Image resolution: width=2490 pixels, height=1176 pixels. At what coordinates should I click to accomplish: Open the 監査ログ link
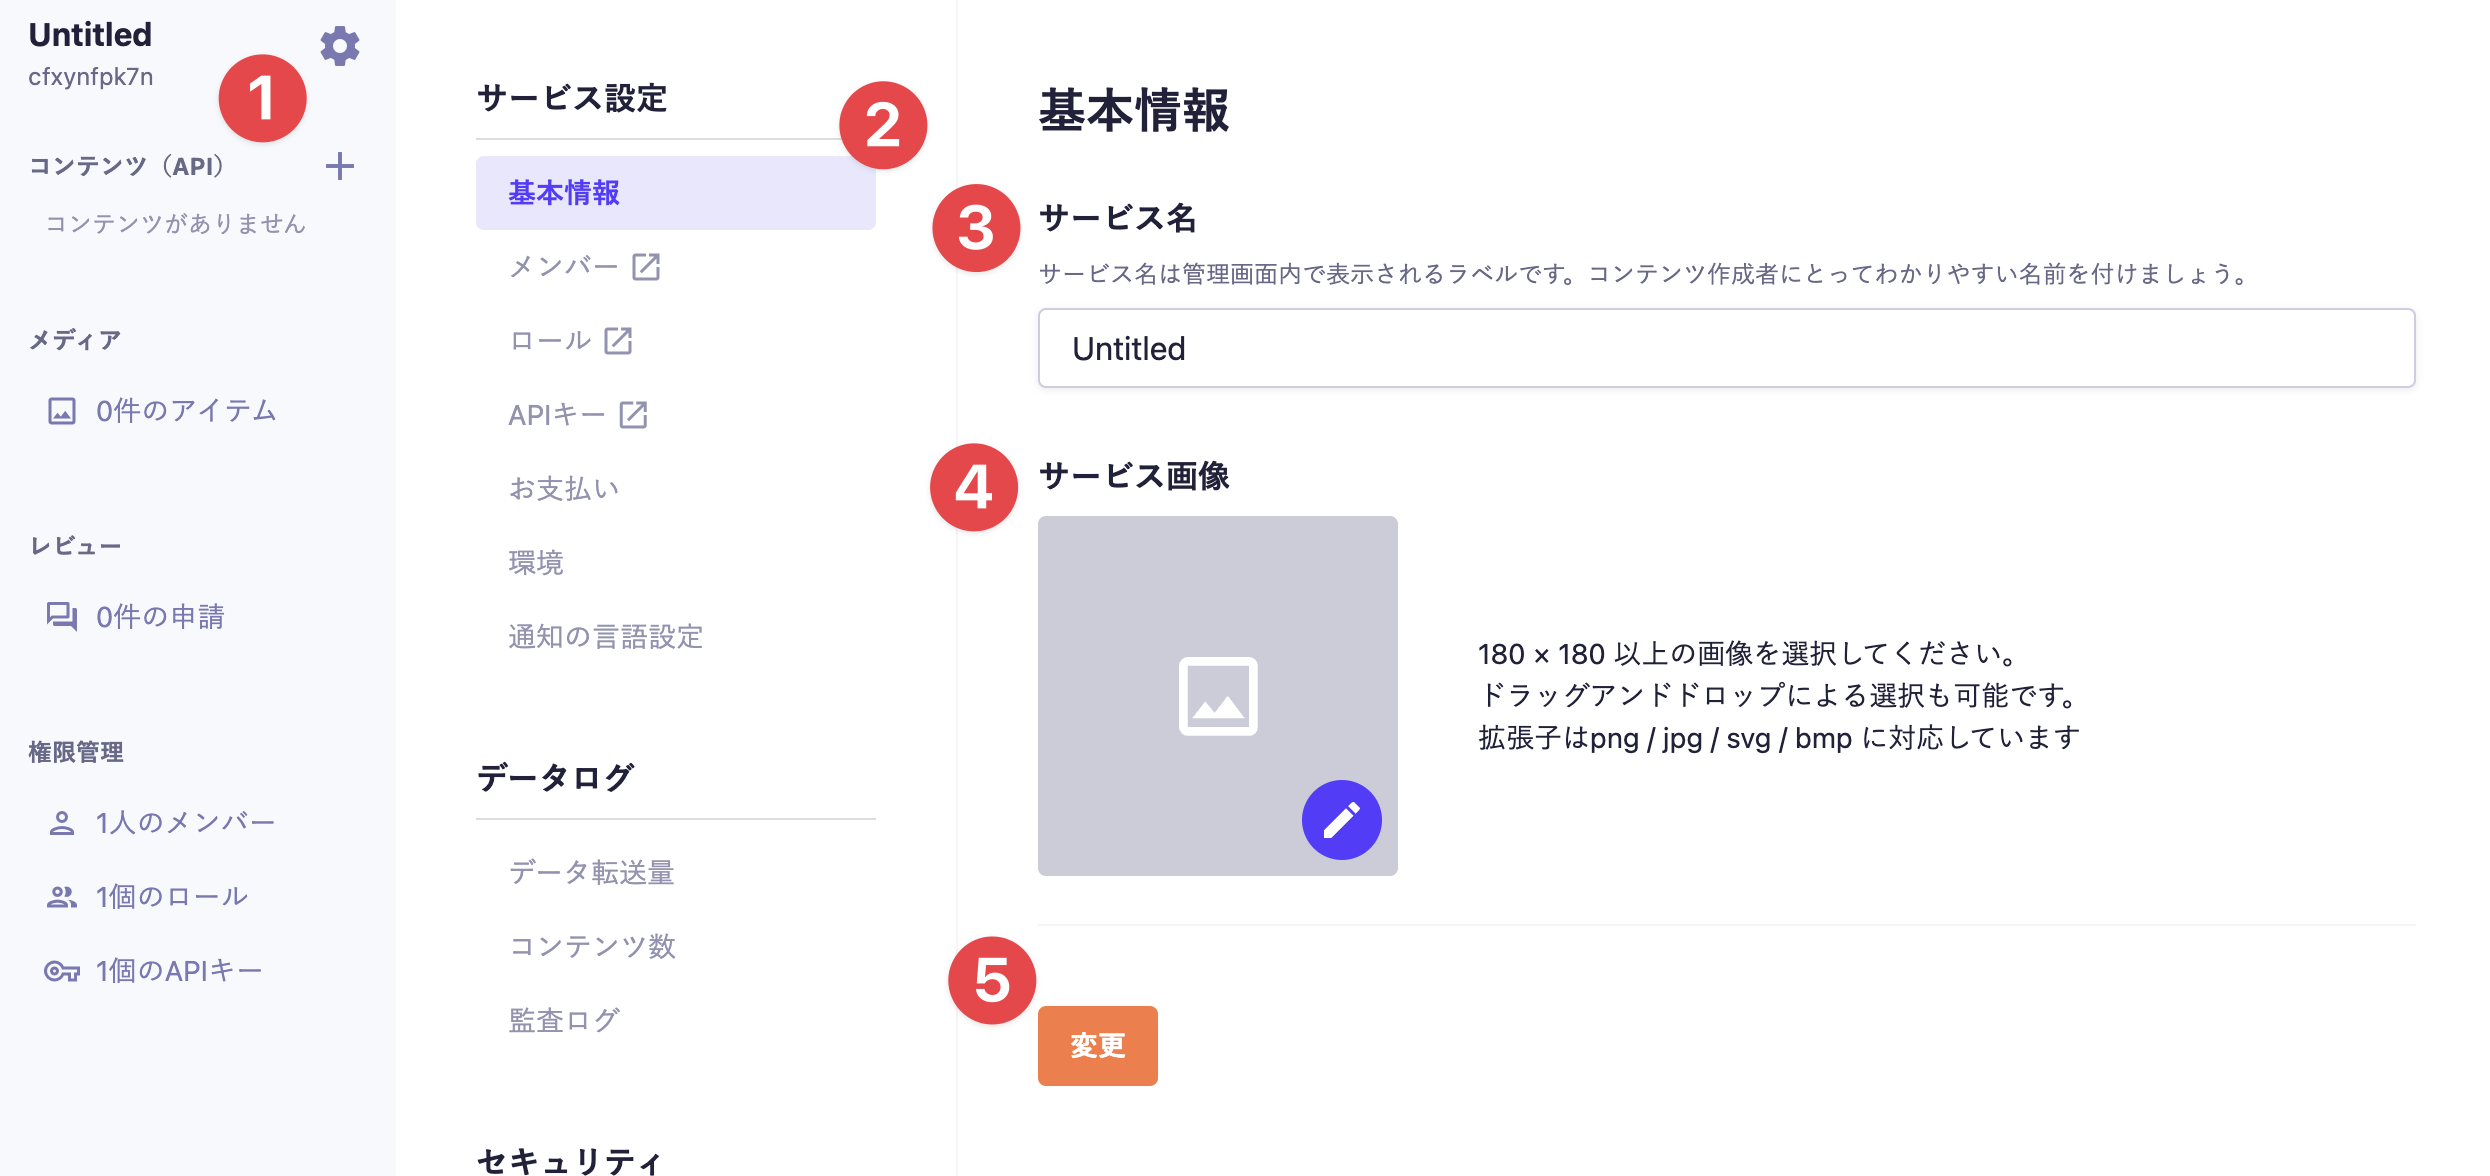tap(564, 1019)
